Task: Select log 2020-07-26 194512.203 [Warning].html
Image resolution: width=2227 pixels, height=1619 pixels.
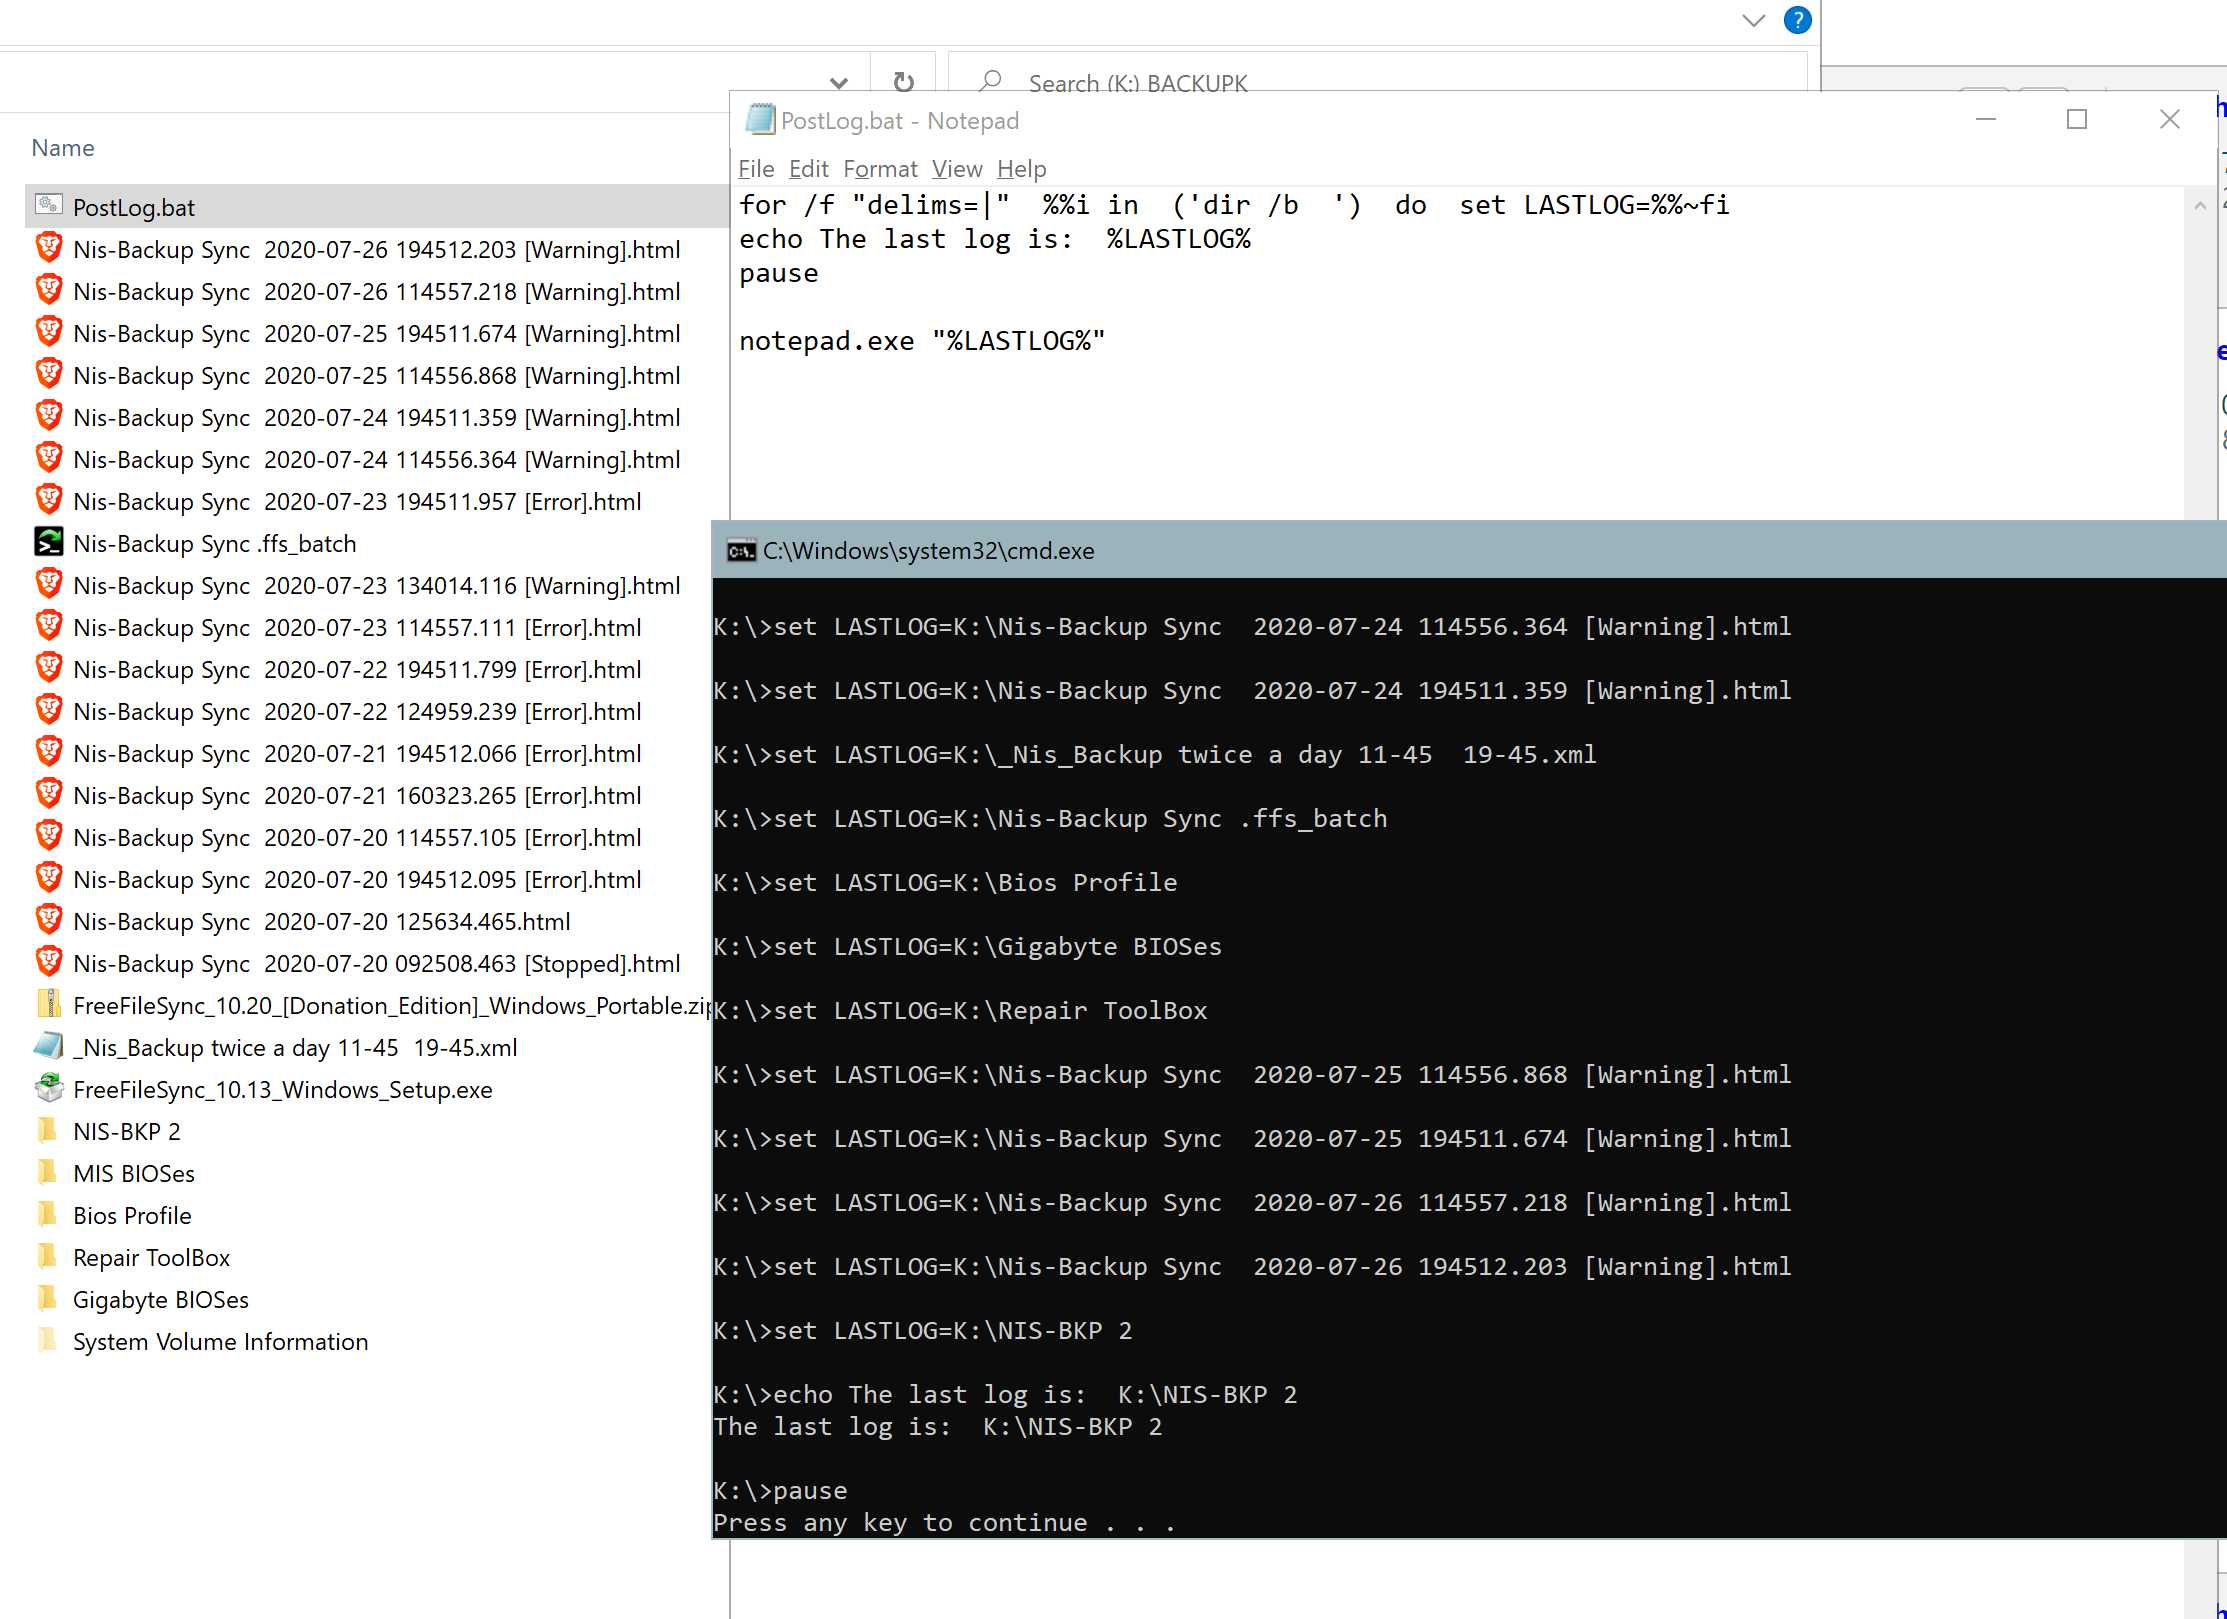Action: click(x=376, y=249)
